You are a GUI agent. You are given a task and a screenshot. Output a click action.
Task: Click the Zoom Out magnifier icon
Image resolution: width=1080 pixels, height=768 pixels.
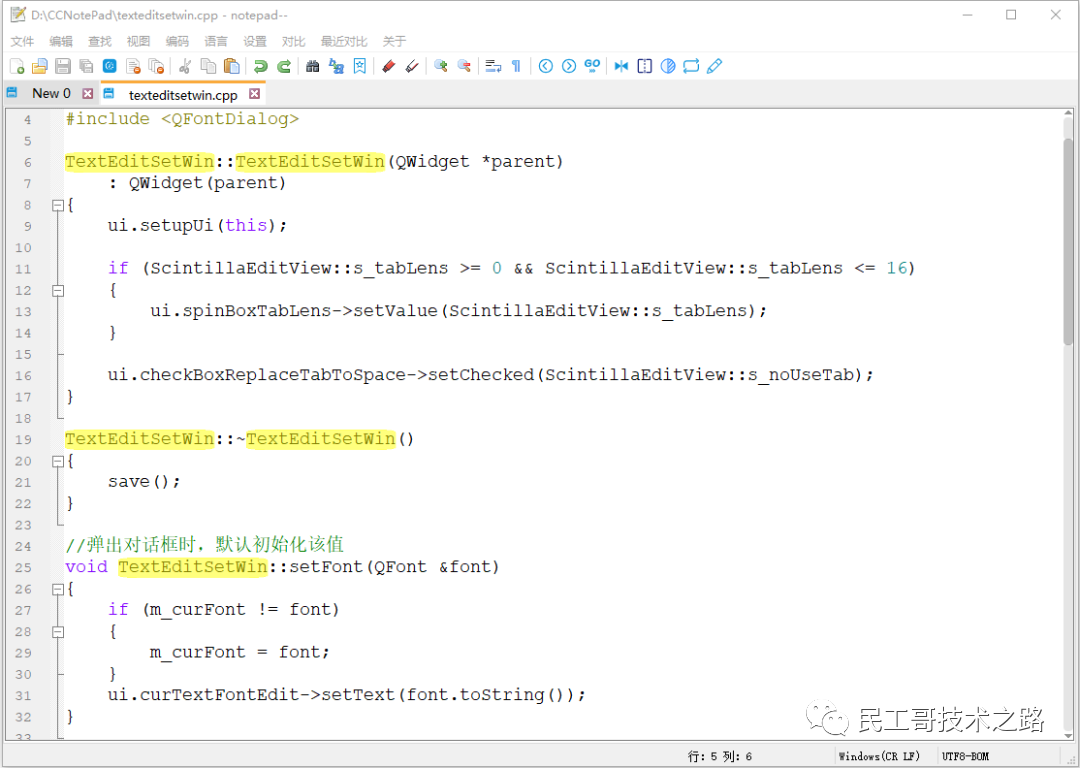tap(464, 66)
